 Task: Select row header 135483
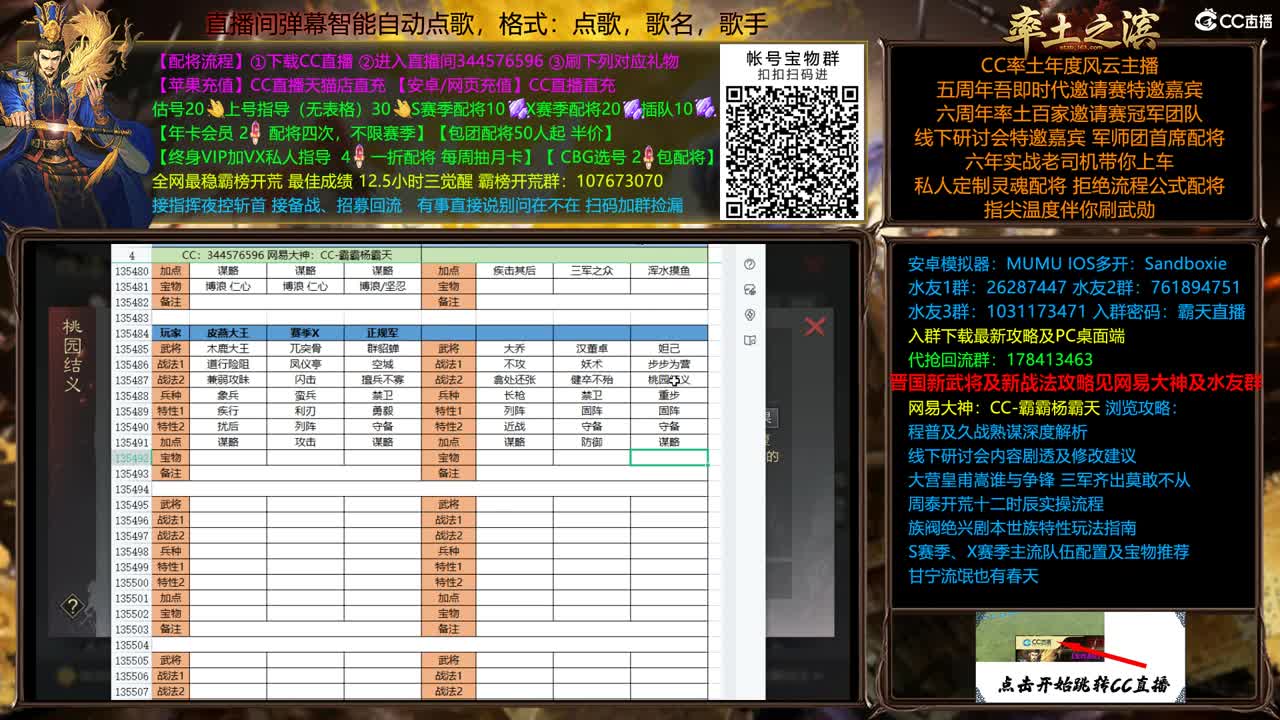click(131, 317)
